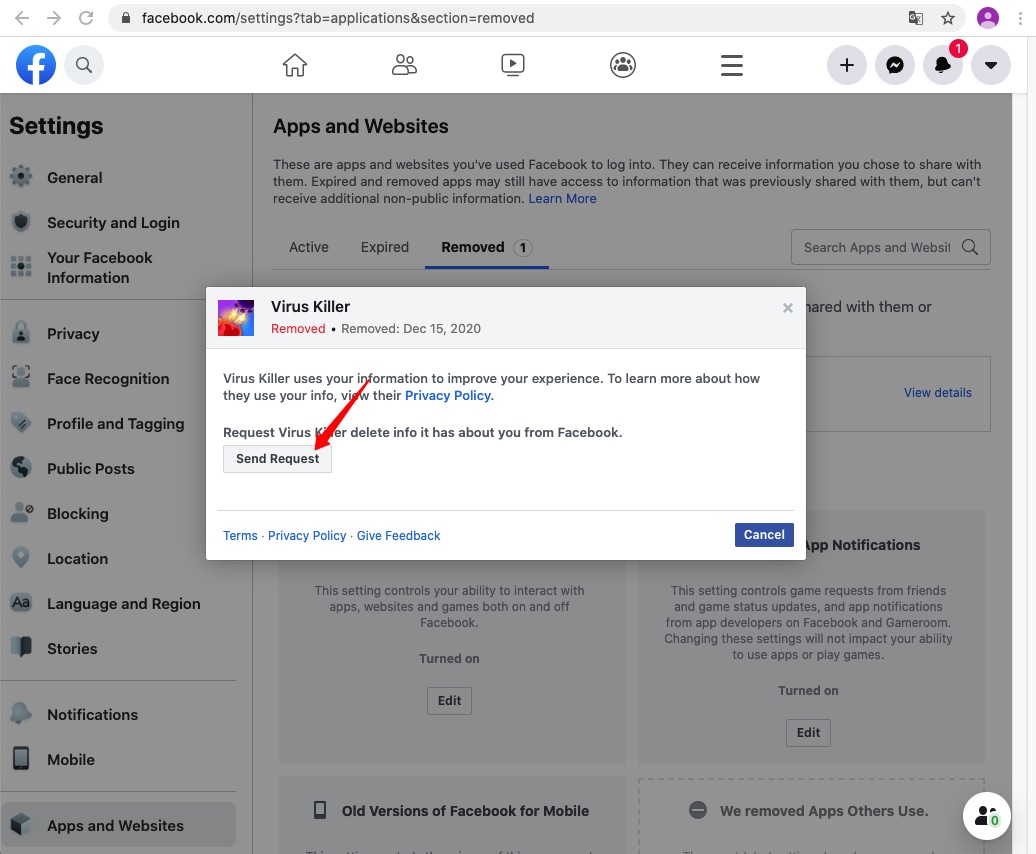This screenshot has width=1036, height=854.
Task: Open the Watch video icon
Action: pyautogui.click(x=513, y=65)
